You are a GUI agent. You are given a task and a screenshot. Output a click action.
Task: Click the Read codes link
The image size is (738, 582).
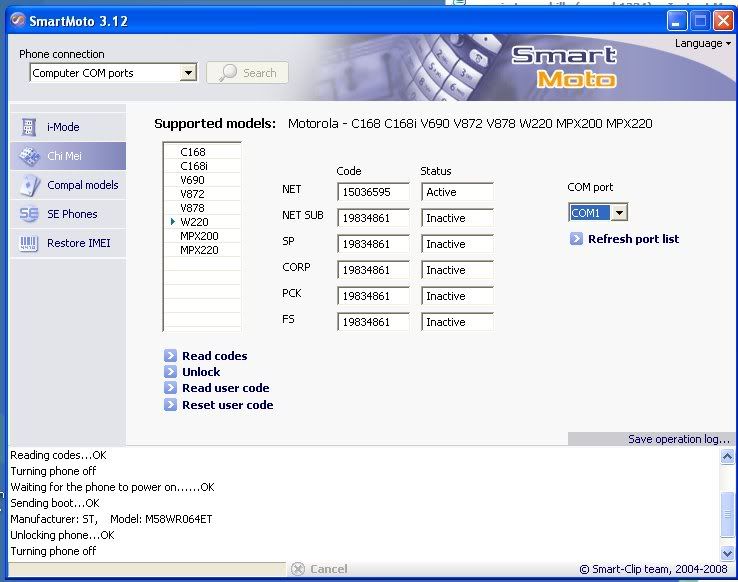tap(215, 356)
